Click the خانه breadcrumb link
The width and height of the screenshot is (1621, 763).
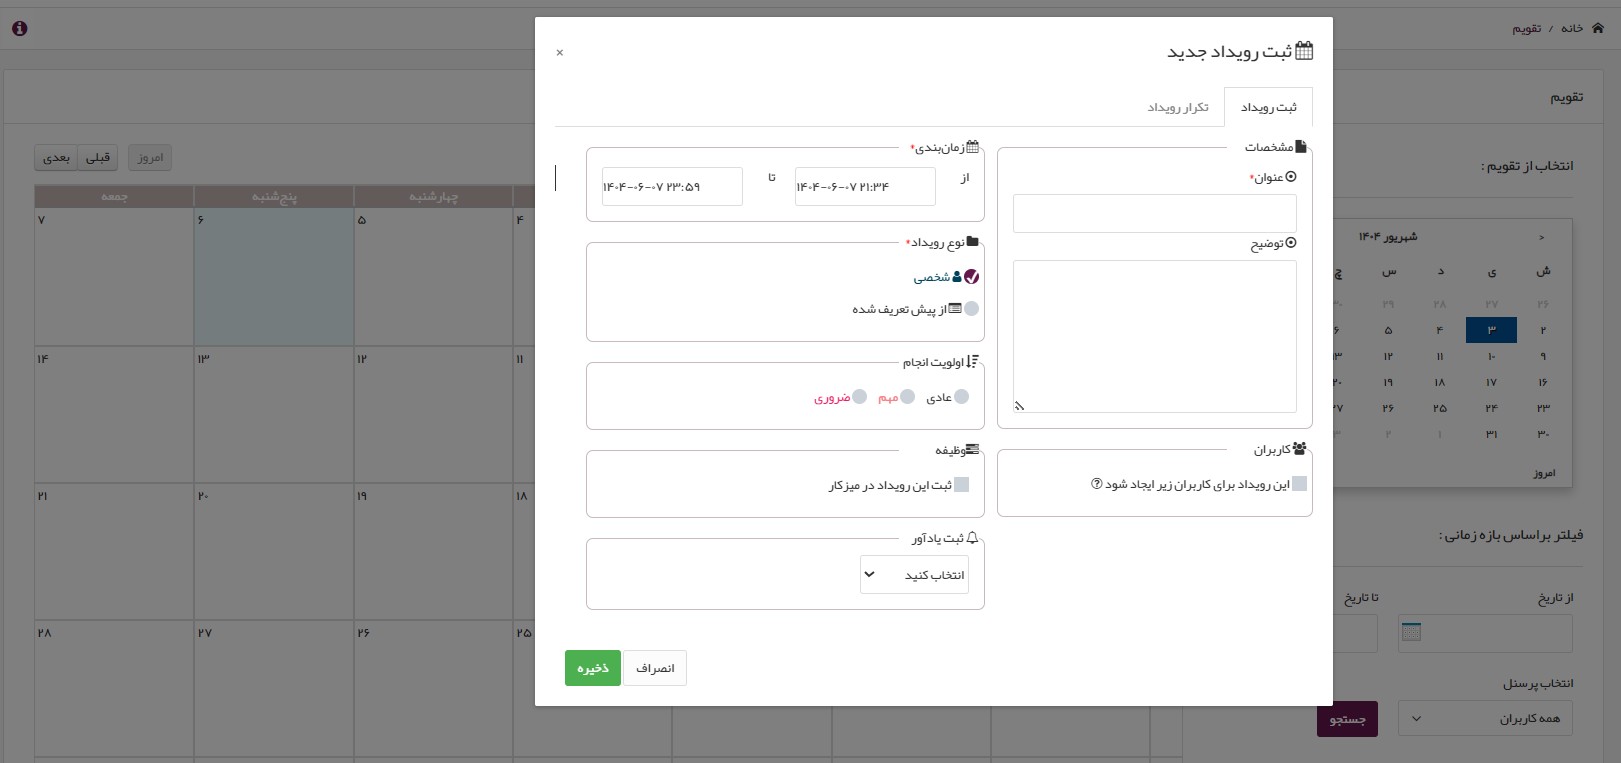coord(1572,28)
